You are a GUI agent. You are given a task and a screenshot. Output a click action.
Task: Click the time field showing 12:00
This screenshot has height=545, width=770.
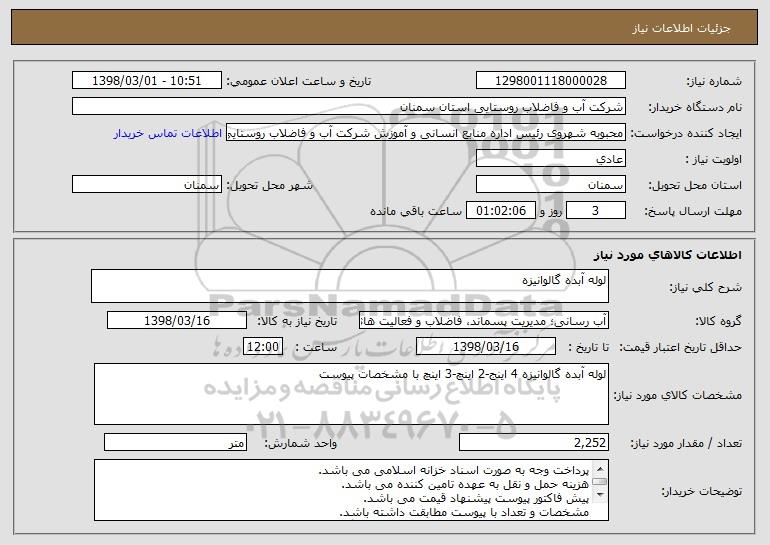(263, 347)
